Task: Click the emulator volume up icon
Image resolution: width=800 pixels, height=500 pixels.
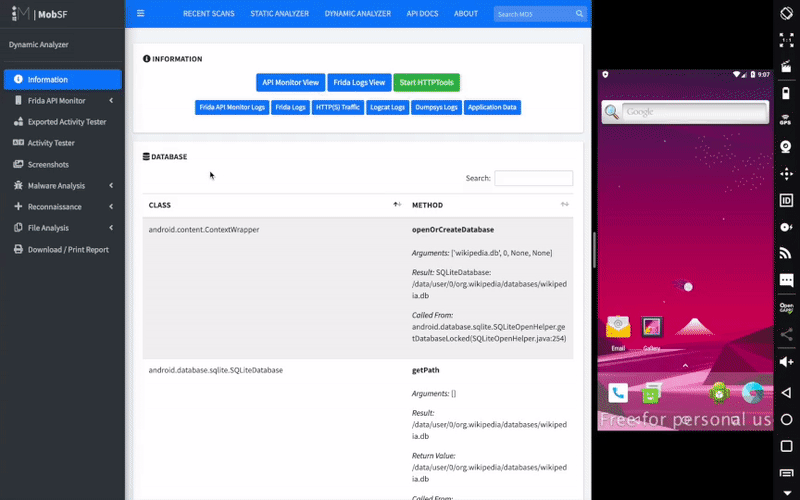Action: coord(786,362)
